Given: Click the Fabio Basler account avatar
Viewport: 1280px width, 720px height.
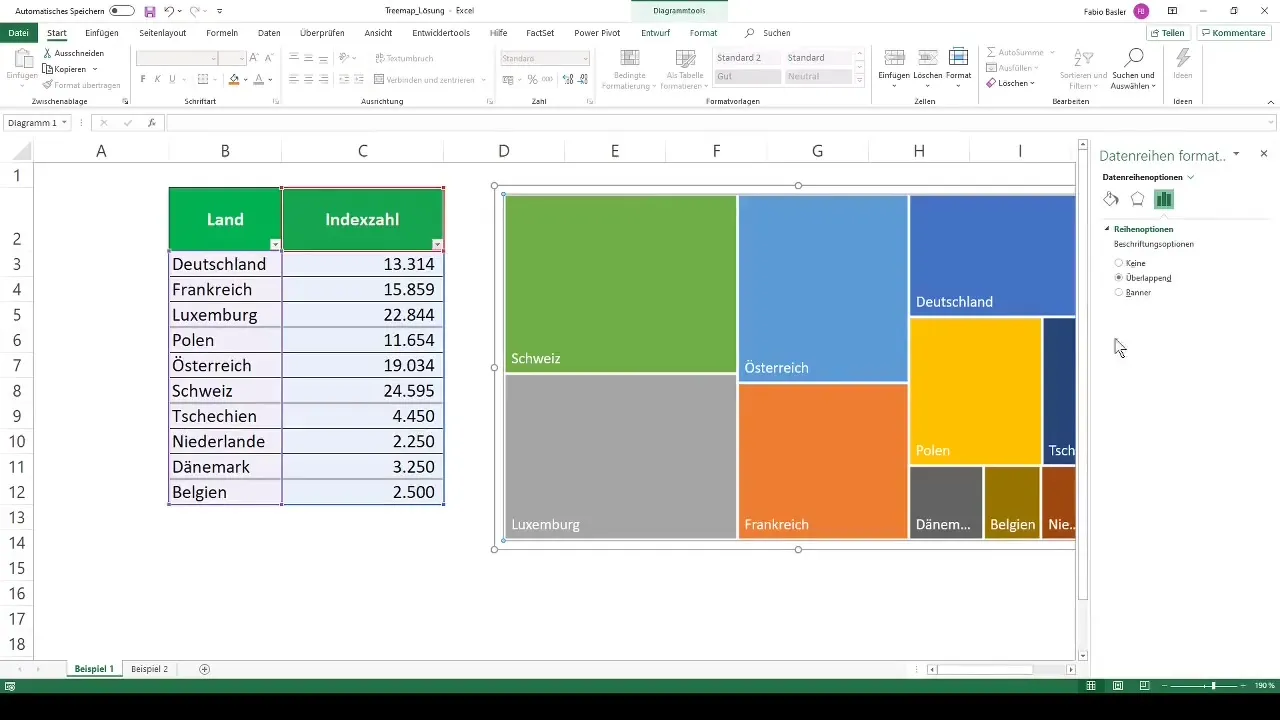Looking at the screenshot, I should click(1141, 11).
